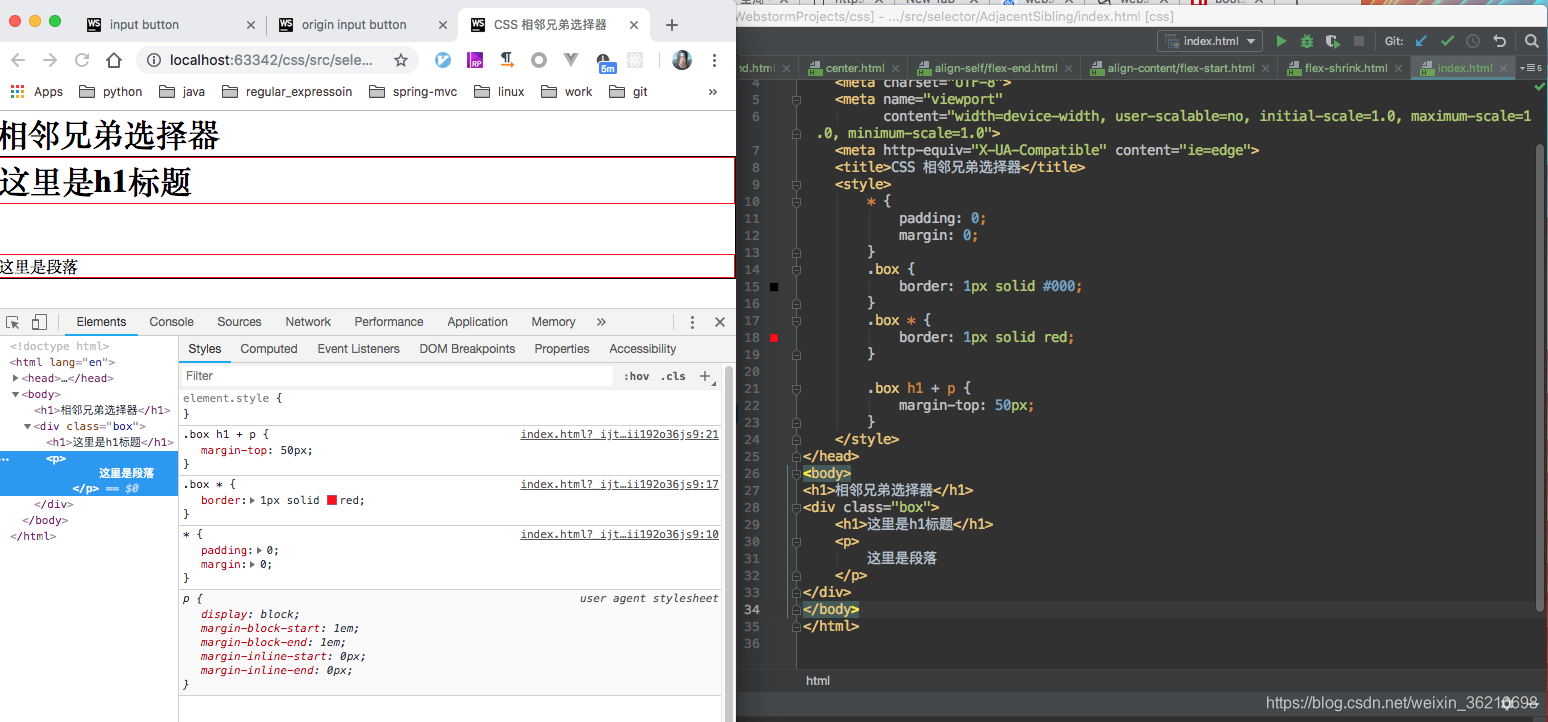Image resolution: width=1548 pixels, height=722 pixels.
Task: Open the Event Listeners tab
Action: 358,349
